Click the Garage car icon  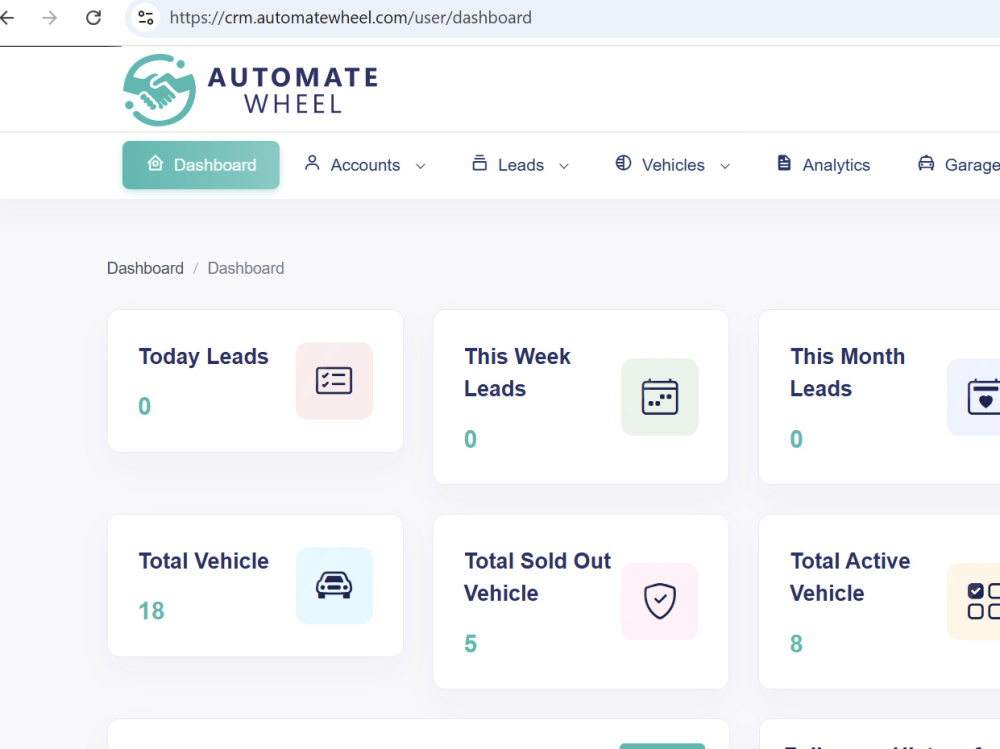click(x=926, y=163)
